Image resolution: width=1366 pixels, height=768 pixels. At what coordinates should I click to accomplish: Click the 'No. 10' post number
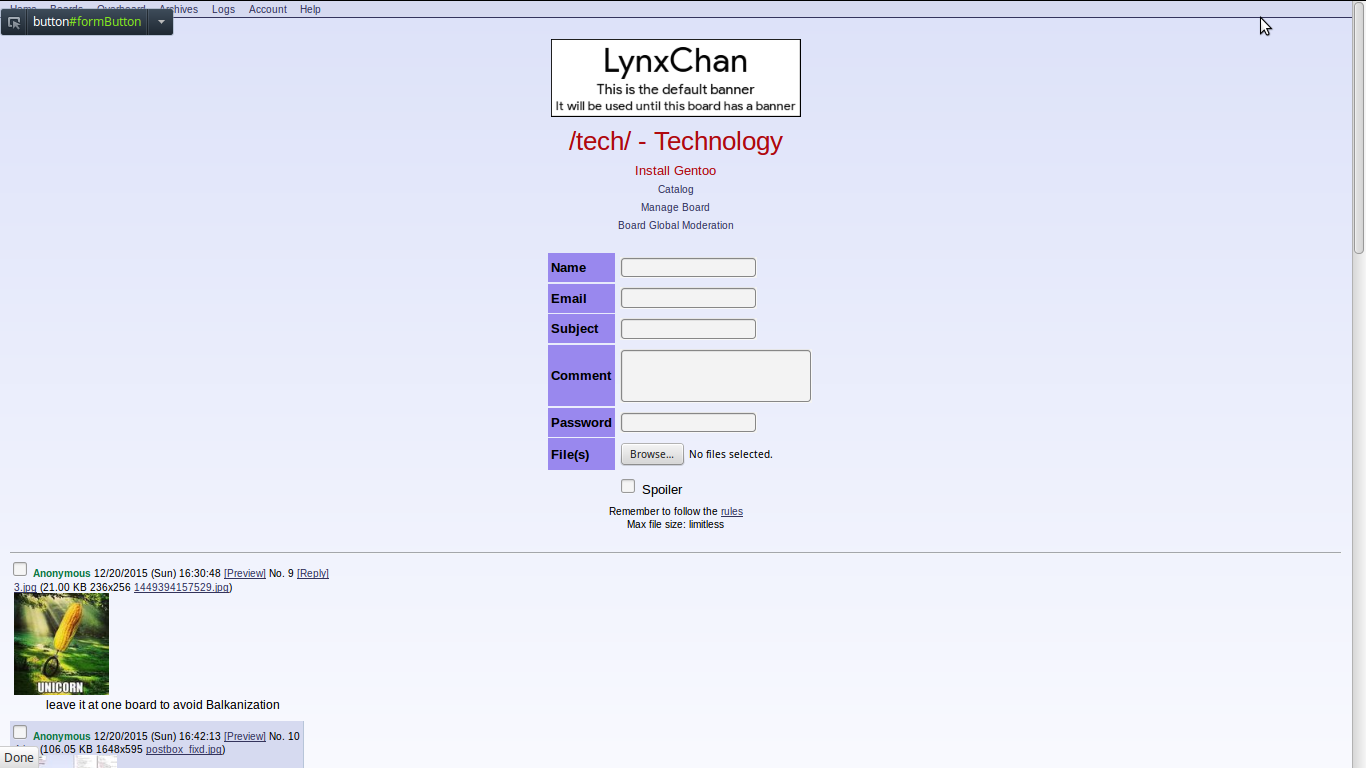tap(284, 736)
